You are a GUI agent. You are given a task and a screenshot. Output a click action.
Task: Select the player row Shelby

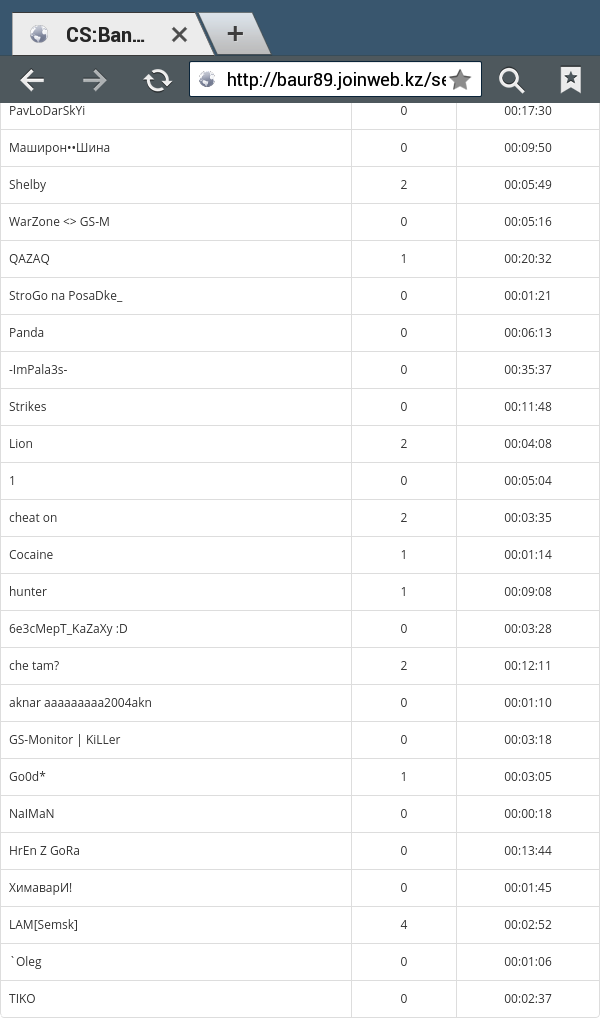tap(300, 185)
